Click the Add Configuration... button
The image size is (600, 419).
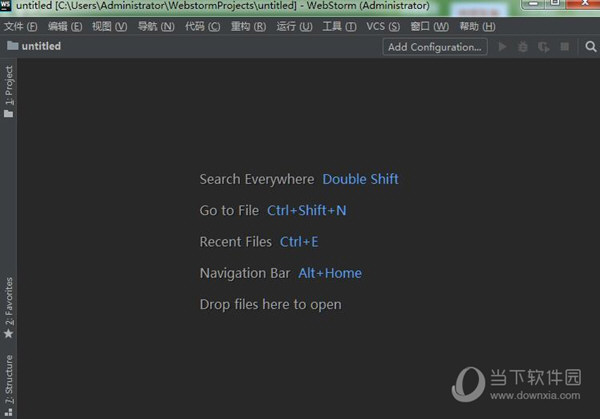[435, 47]
